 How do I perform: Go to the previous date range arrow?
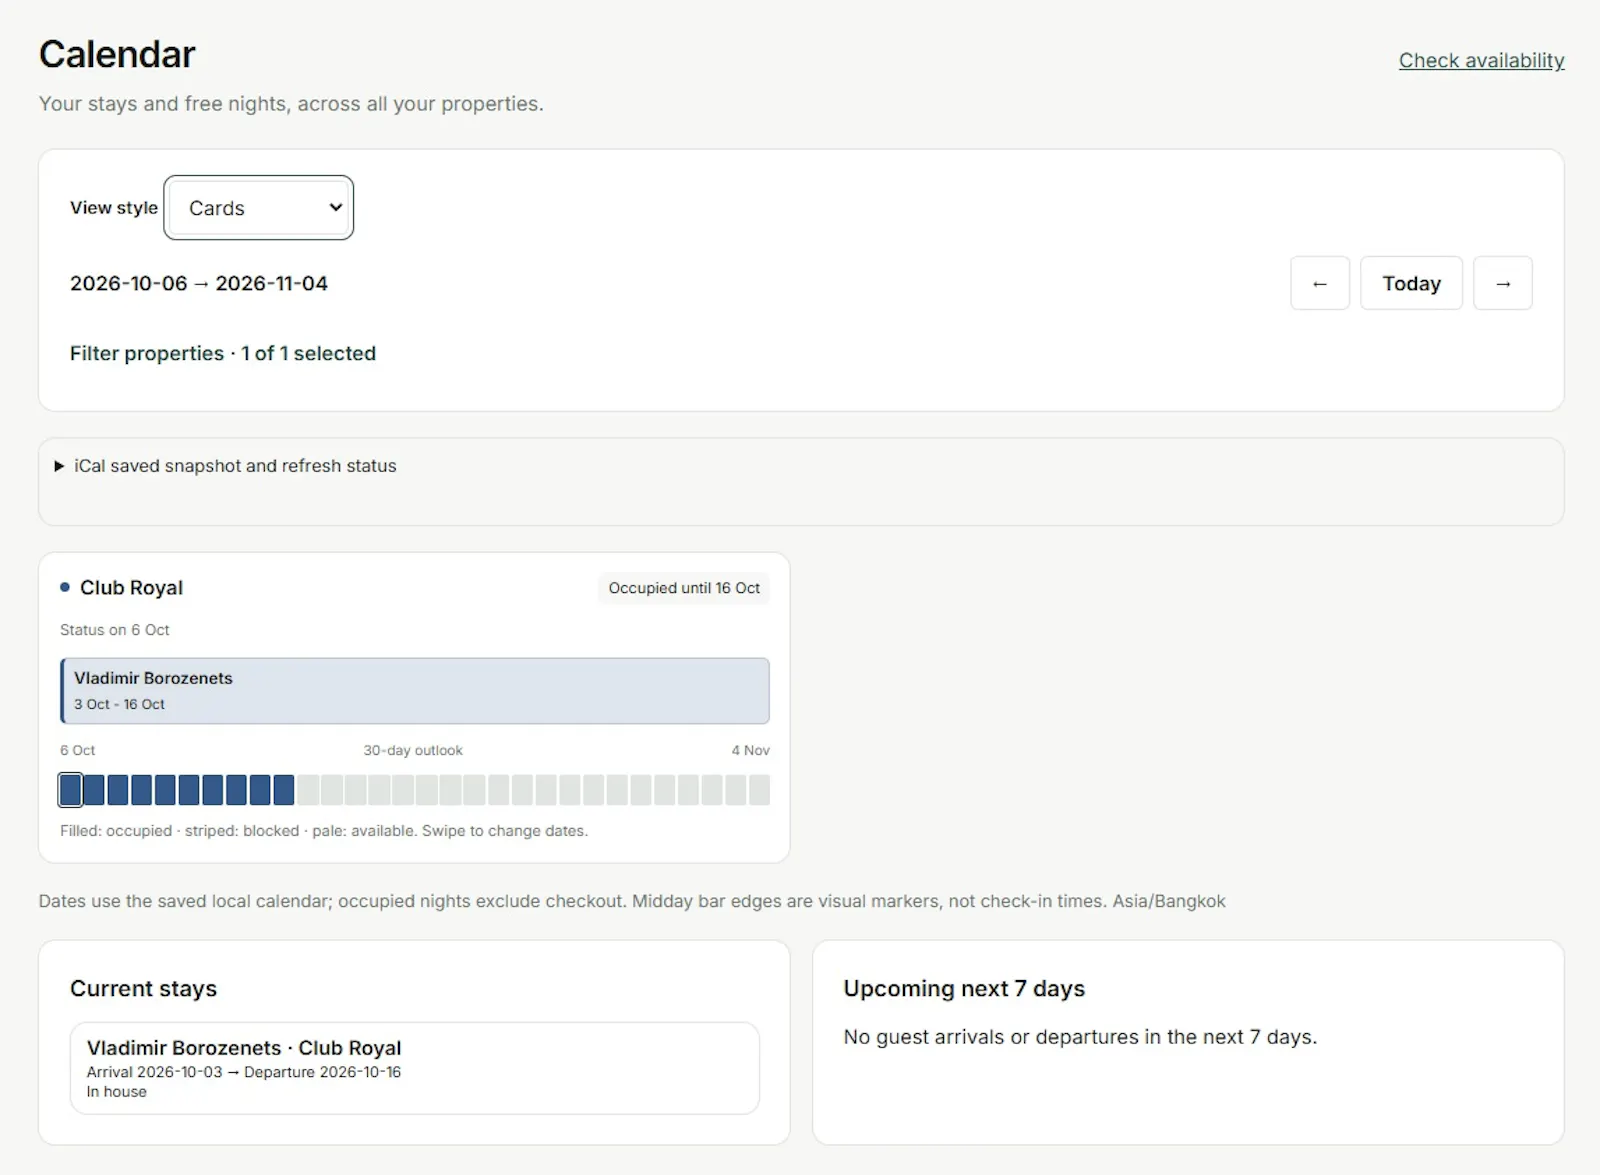click(x=1319, y=283)
